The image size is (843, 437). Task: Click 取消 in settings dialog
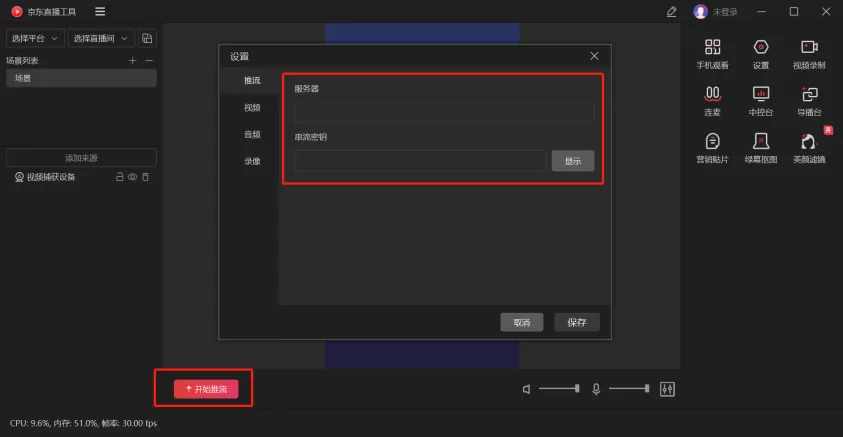click(x=521, y=323)
